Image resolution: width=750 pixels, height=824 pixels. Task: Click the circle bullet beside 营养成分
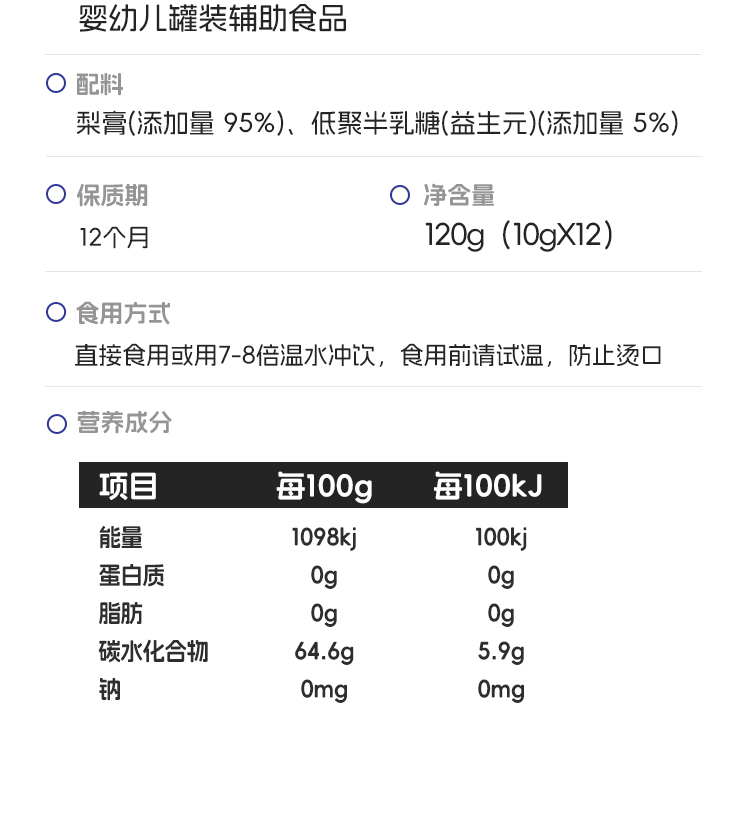pos(57,424)
